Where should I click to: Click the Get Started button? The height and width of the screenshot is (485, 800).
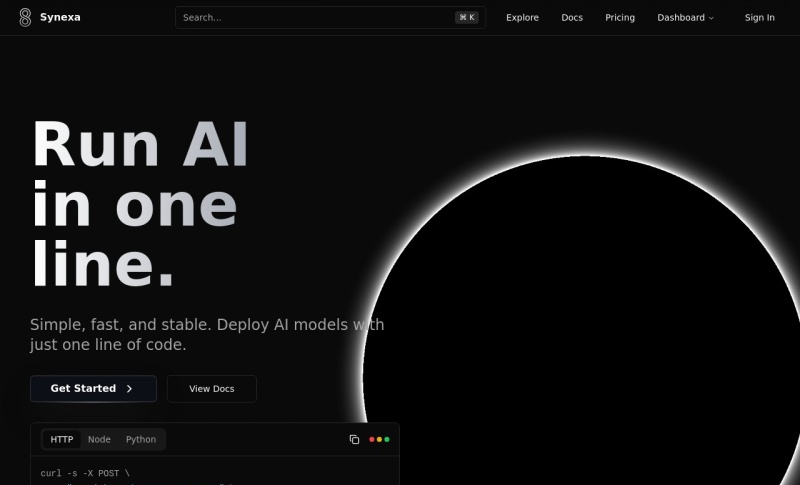pyautogui.click(x=93, y=389)
